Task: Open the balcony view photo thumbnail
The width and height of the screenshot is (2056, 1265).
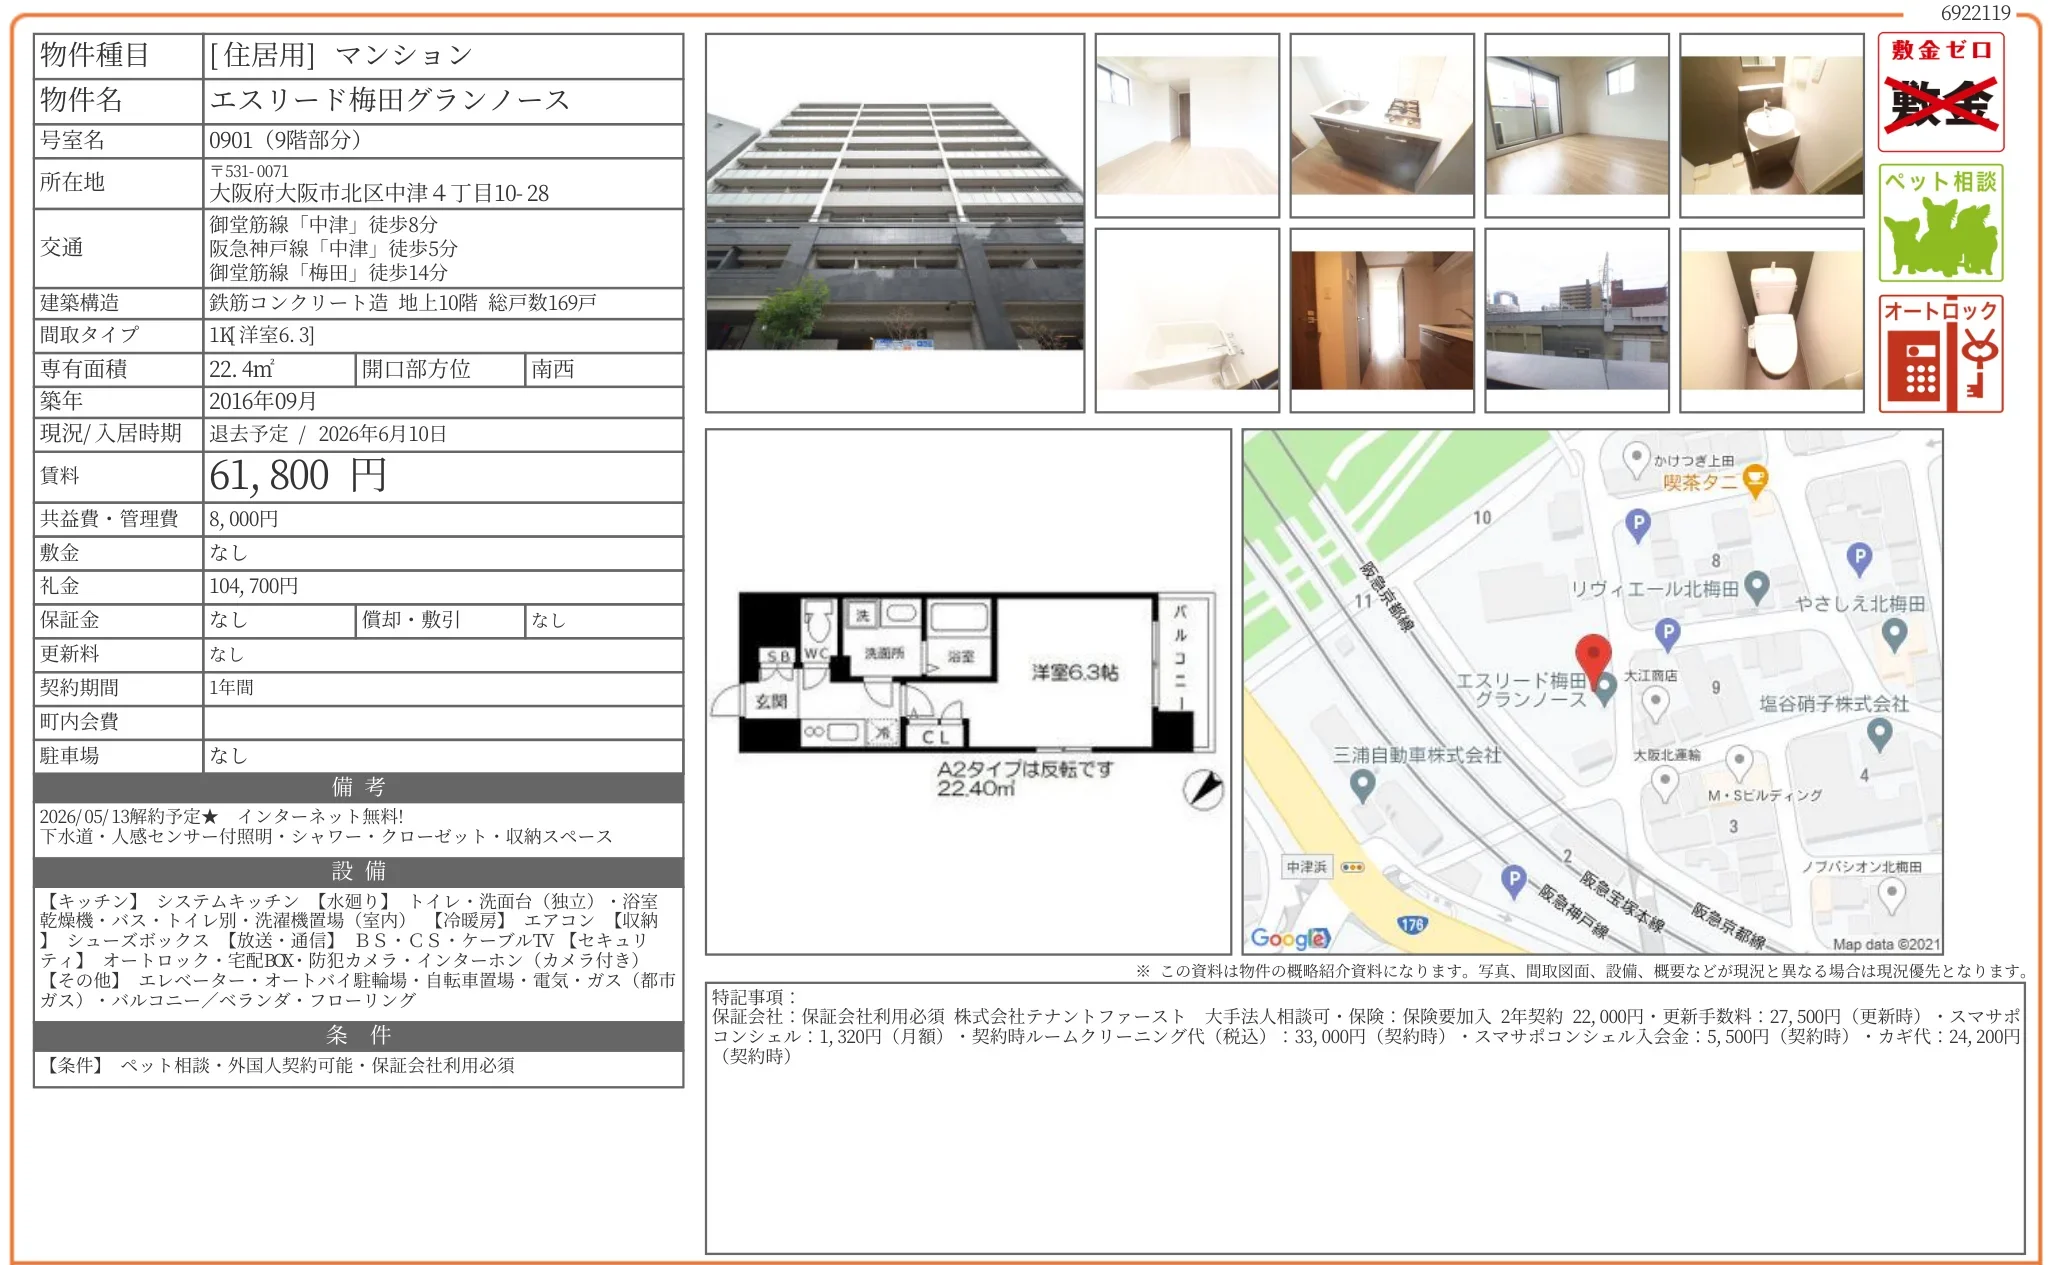Action: [x=1576, y=320]
